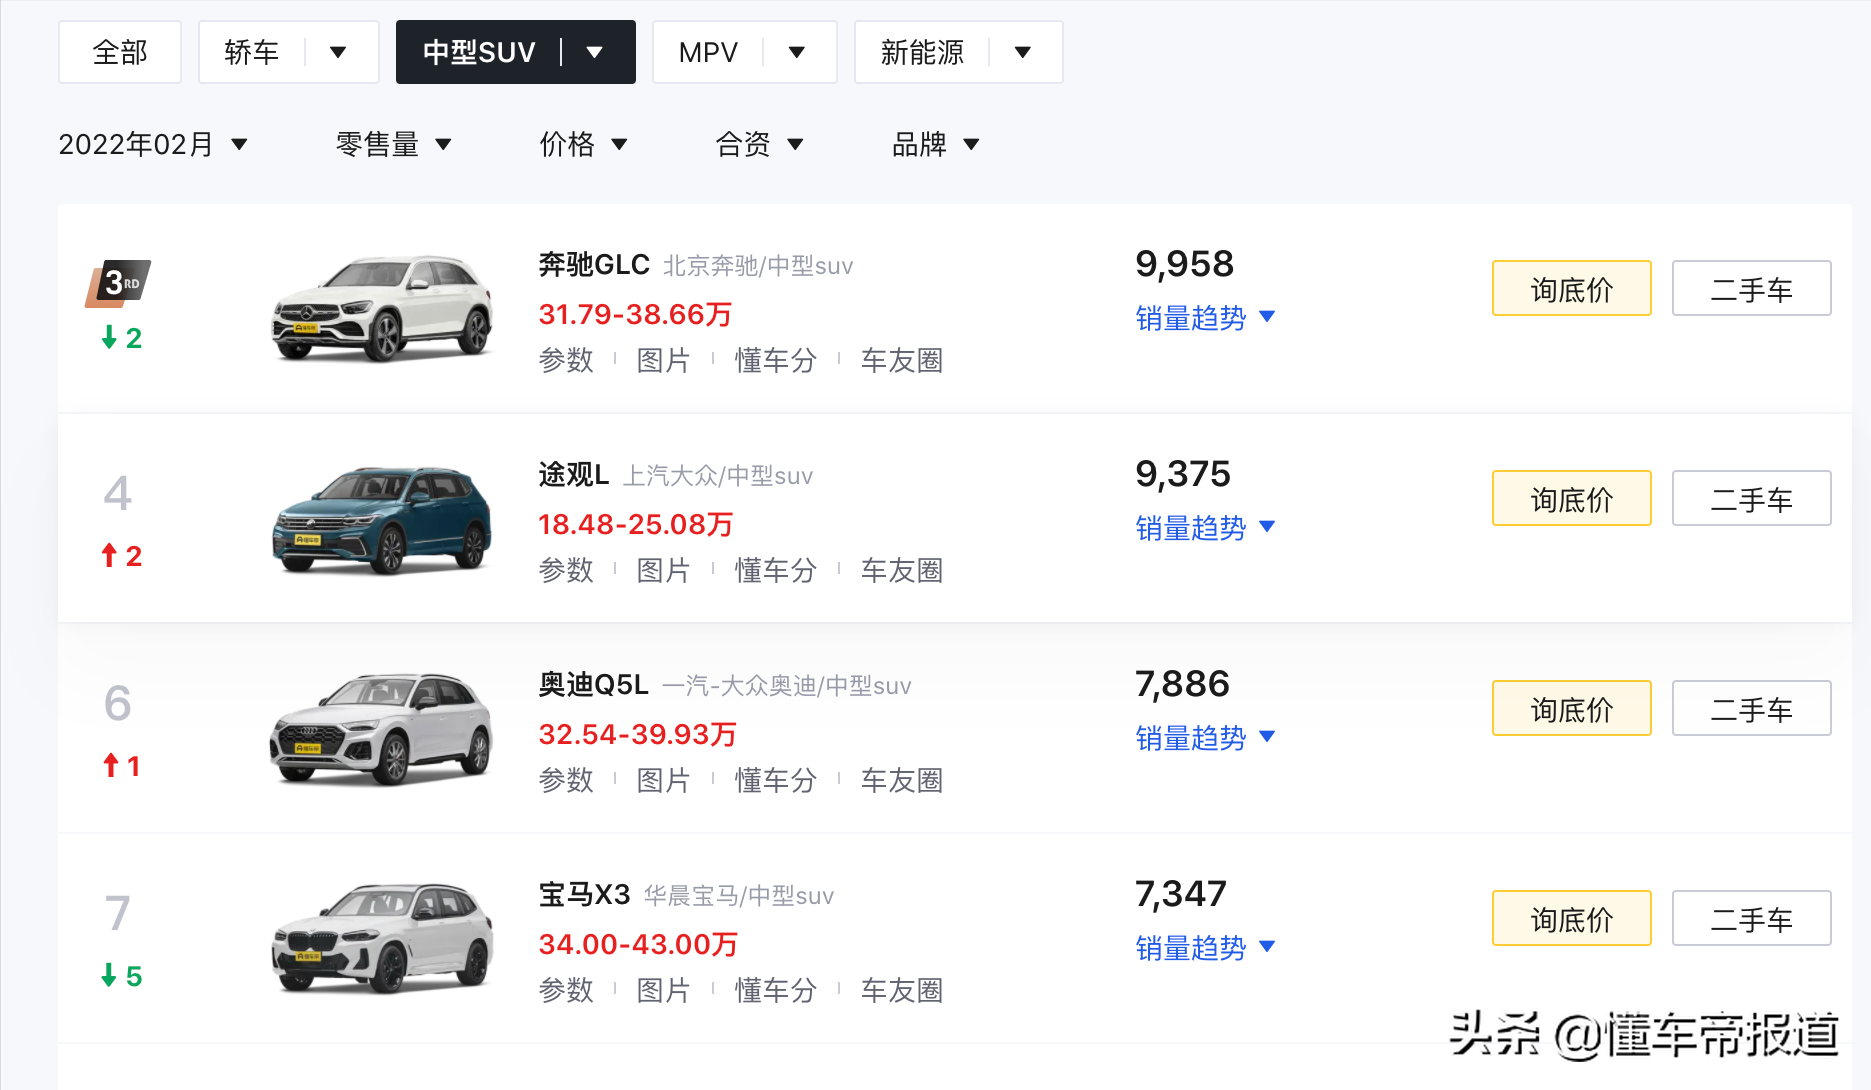This screenshot has width=1871, height=1090.
Task: Open the 奥迪Q5L model title
Action: pyautogui.click(x=594, y=685)
